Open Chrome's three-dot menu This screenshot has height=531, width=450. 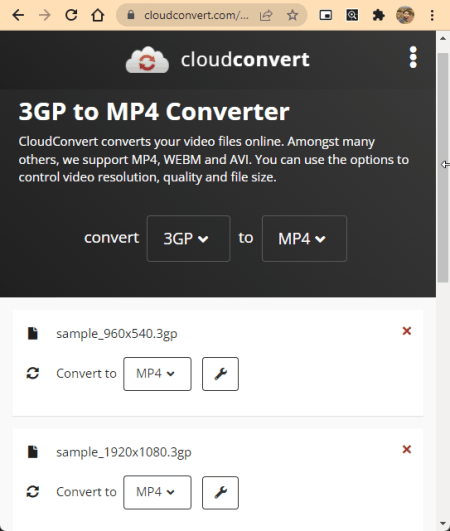click(432, 15)
